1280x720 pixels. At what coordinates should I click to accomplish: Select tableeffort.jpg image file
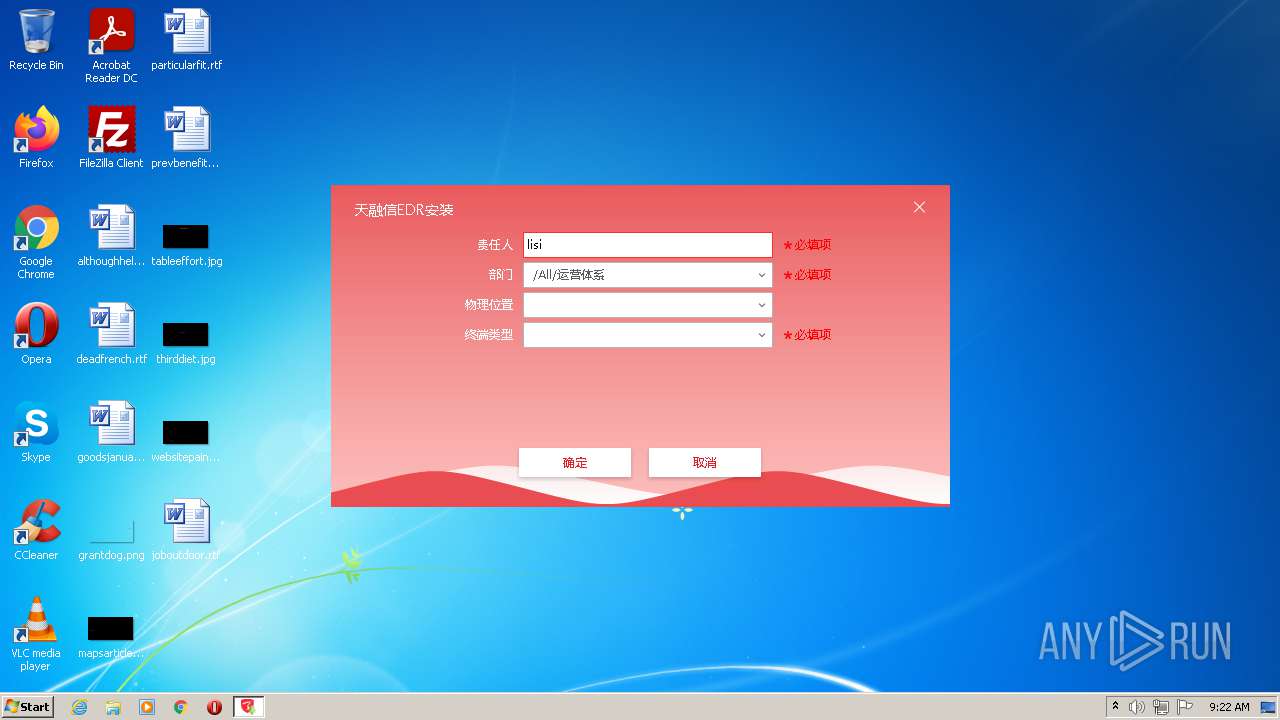tap(186, 244)
